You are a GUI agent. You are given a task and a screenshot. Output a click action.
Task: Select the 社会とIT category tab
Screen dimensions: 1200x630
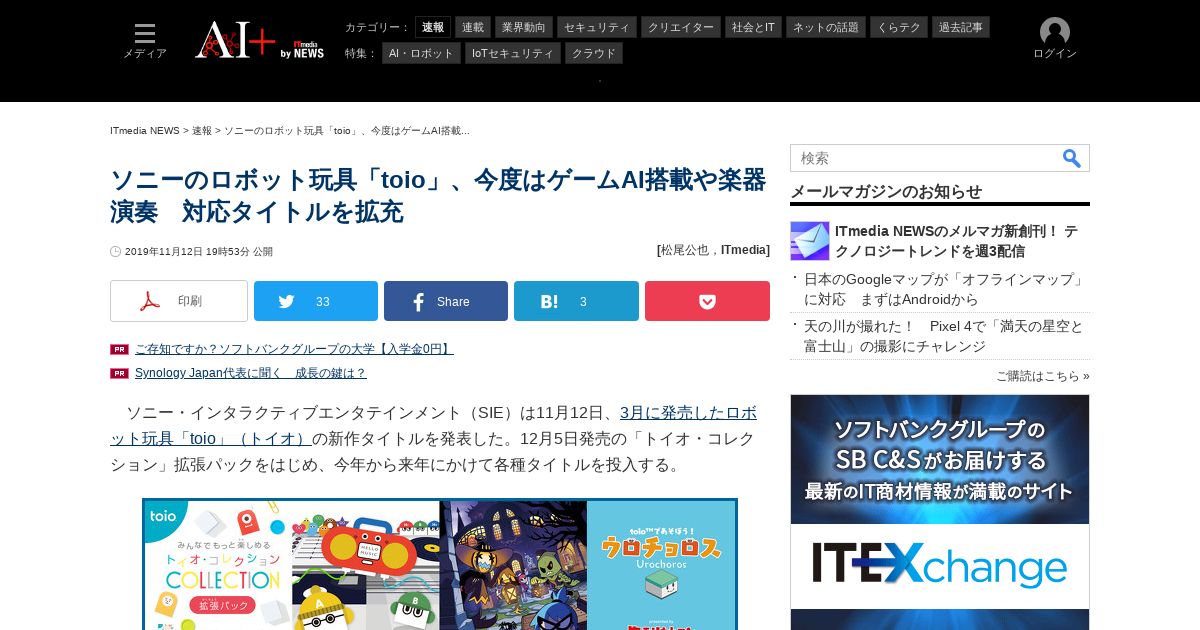click(x=753, y=27)
